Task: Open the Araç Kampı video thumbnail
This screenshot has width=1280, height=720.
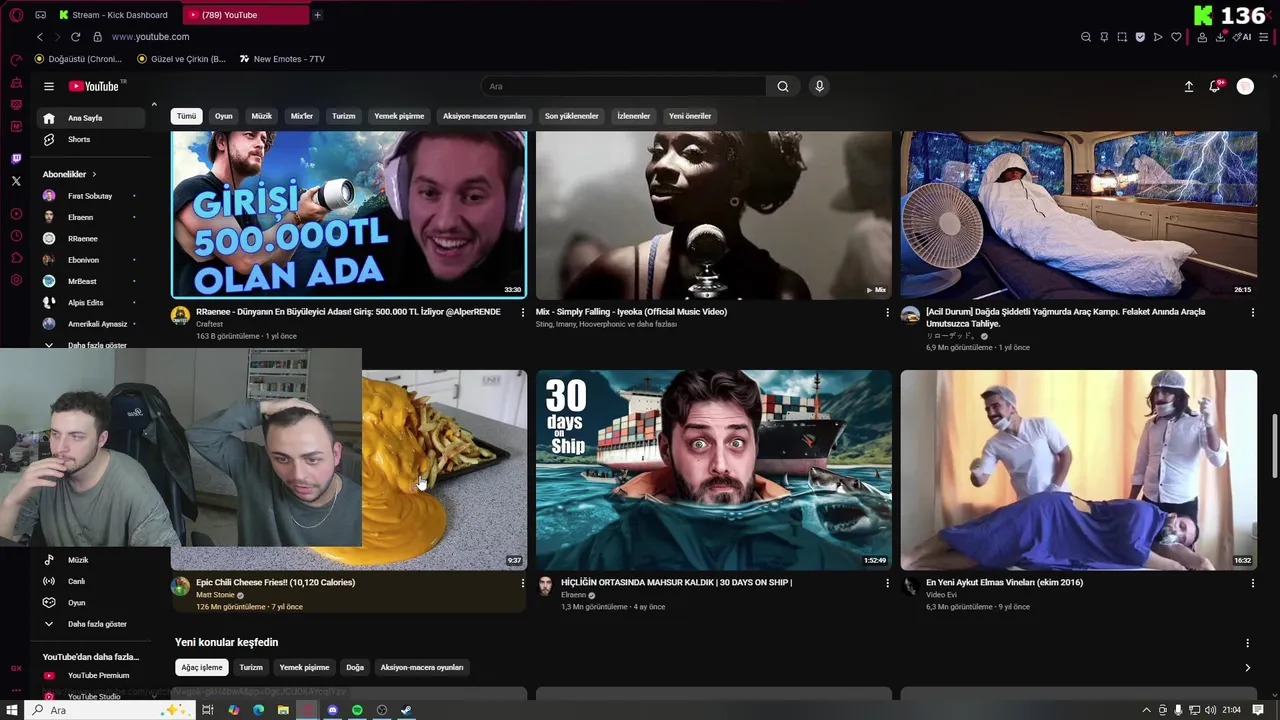Action: point(1078,215)
